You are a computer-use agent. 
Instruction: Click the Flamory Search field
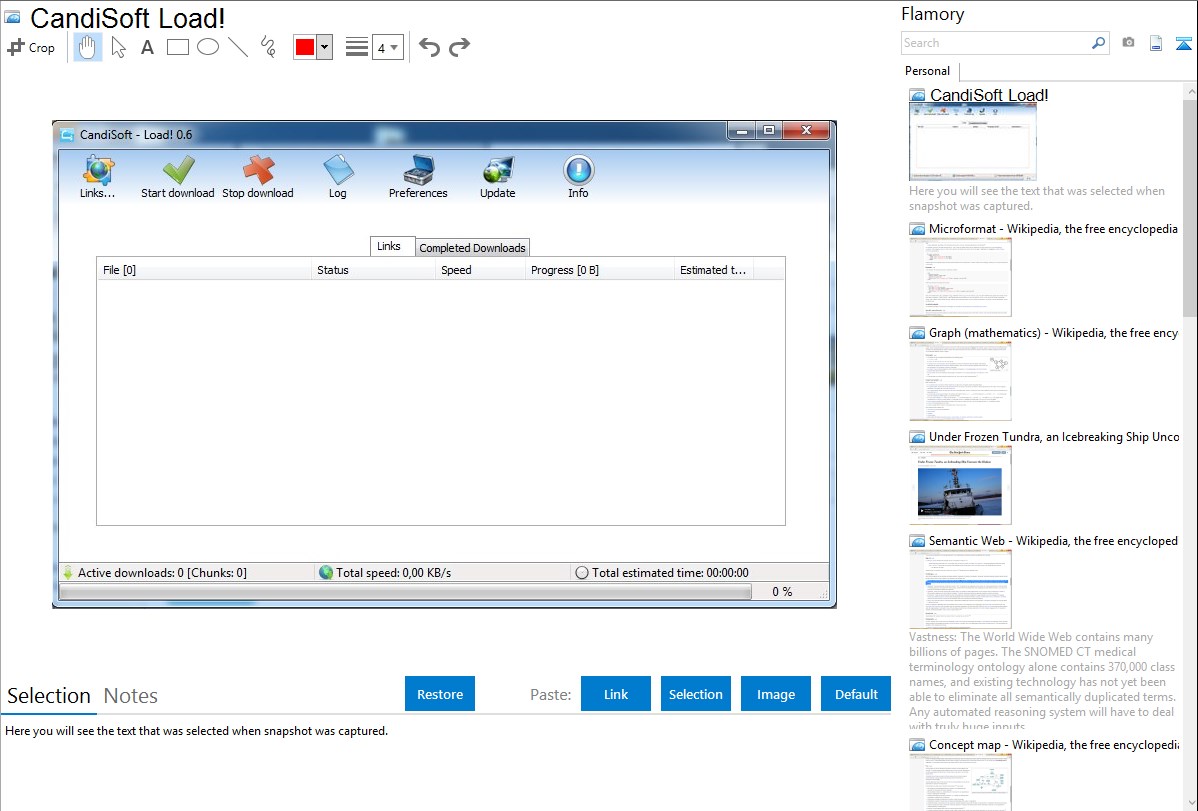coord(995,43)
